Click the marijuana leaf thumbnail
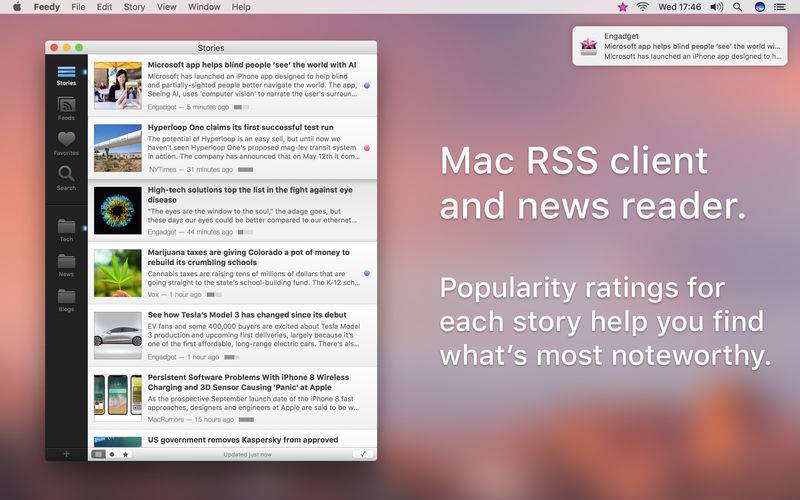Image resolution: width=800 pixels, height=500 pixels. coord(118,273)
